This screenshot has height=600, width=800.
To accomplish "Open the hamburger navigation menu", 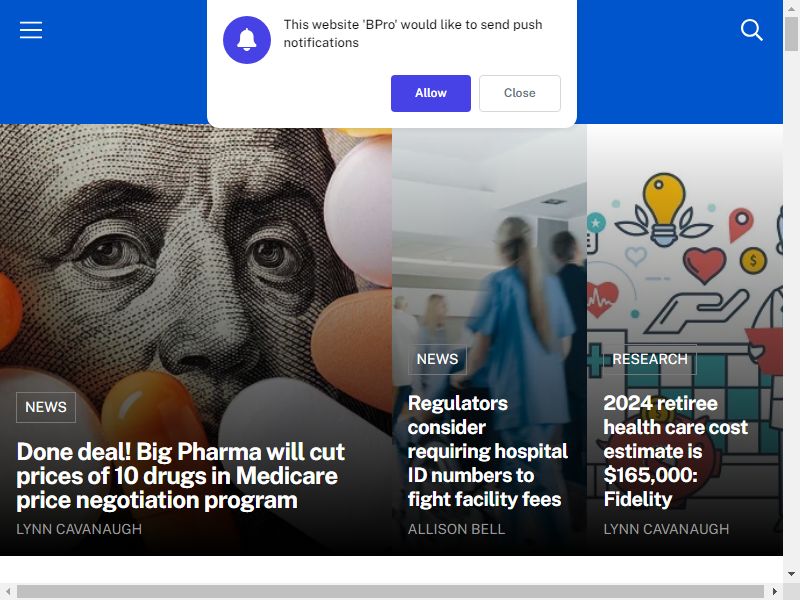I will coord(31,30).
